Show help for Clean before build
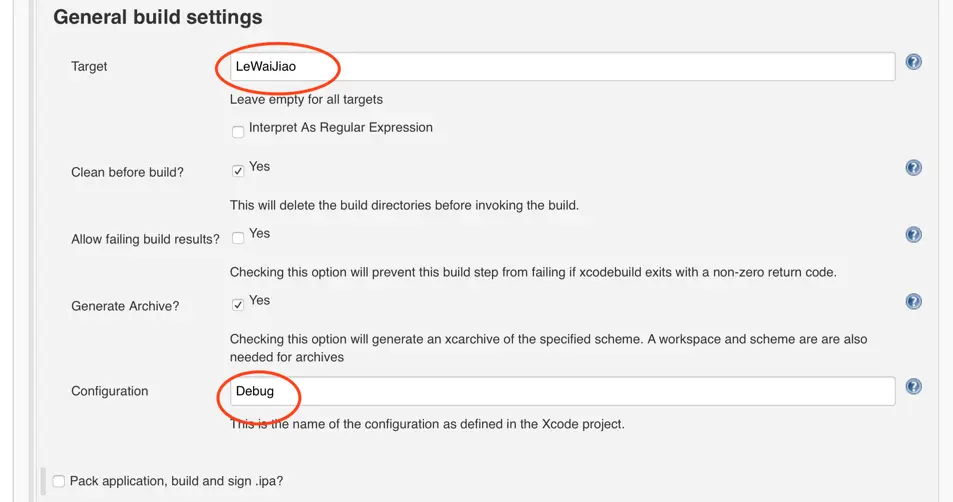953x502 pixels. (x=913, y=168)
